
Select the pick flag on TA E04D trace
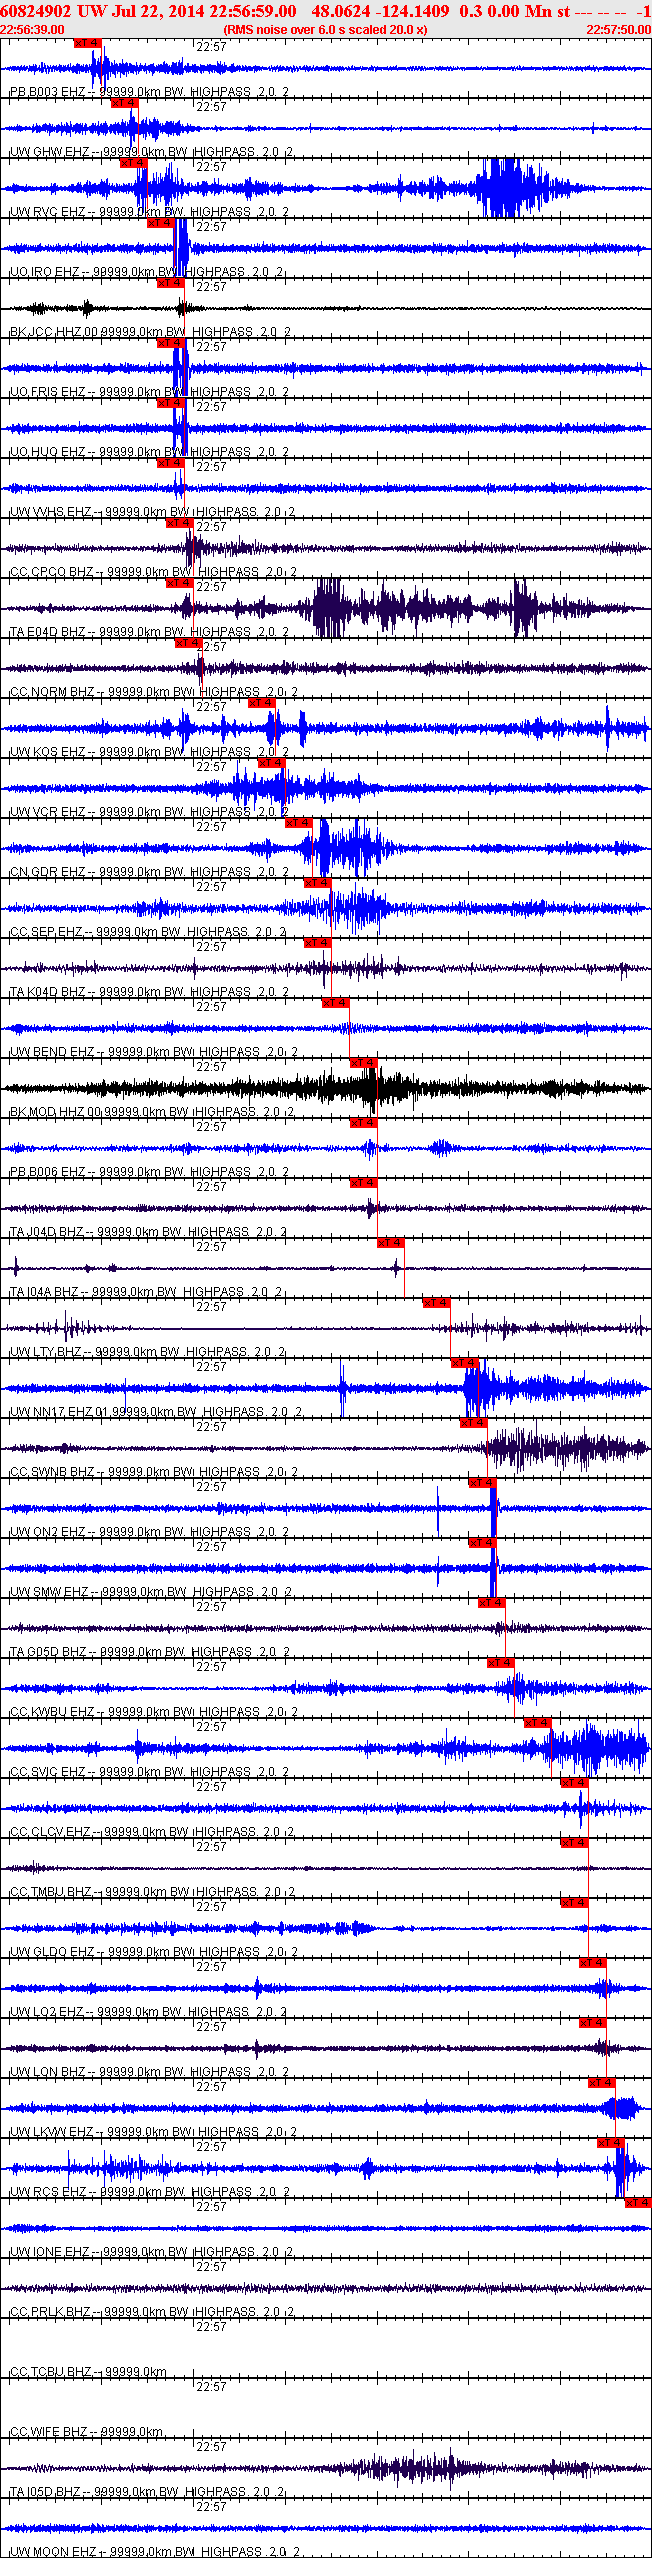[x=179, y=583]
